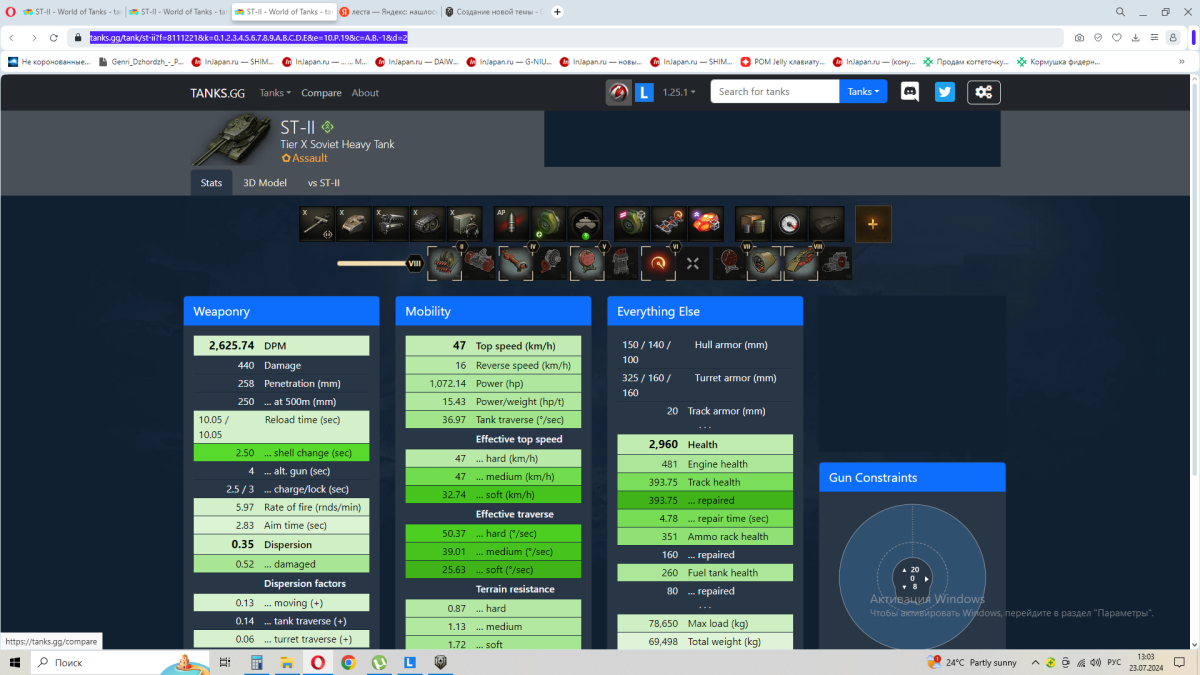Click the 481 Engine health row

pyautogui.click(x=705, y=464)
